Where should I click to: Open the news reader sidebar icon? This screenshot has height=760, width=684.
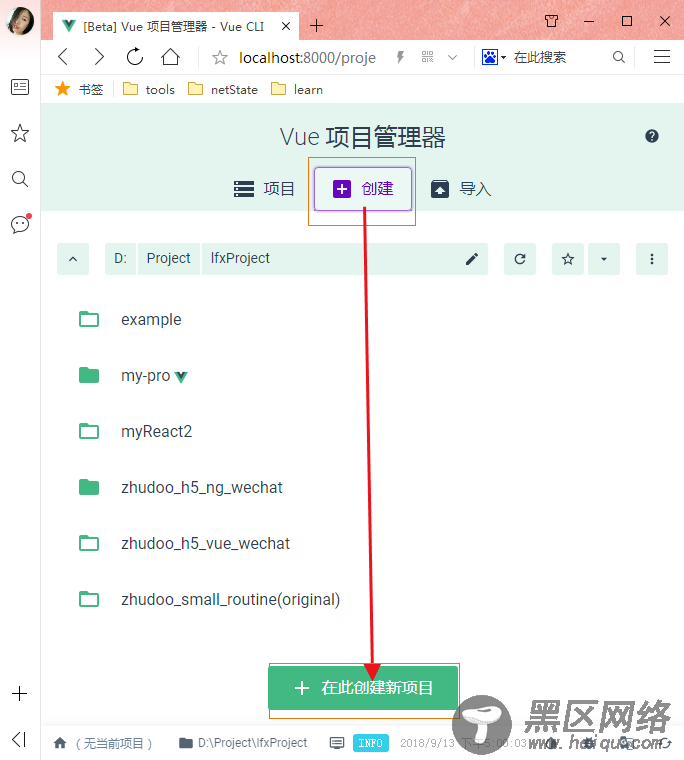20,87
